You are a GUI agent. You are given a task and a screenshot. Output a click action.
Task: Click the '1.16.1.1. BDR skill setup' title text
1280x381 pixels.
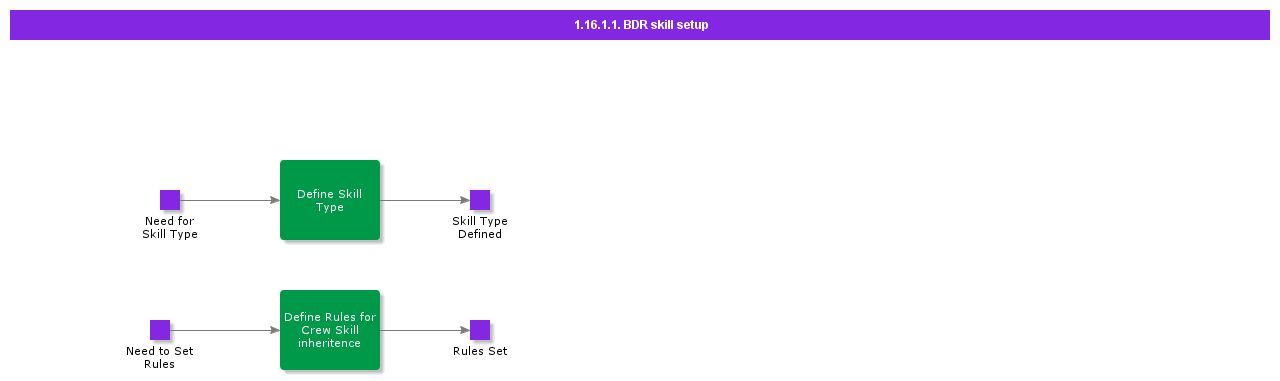(641, 25)
